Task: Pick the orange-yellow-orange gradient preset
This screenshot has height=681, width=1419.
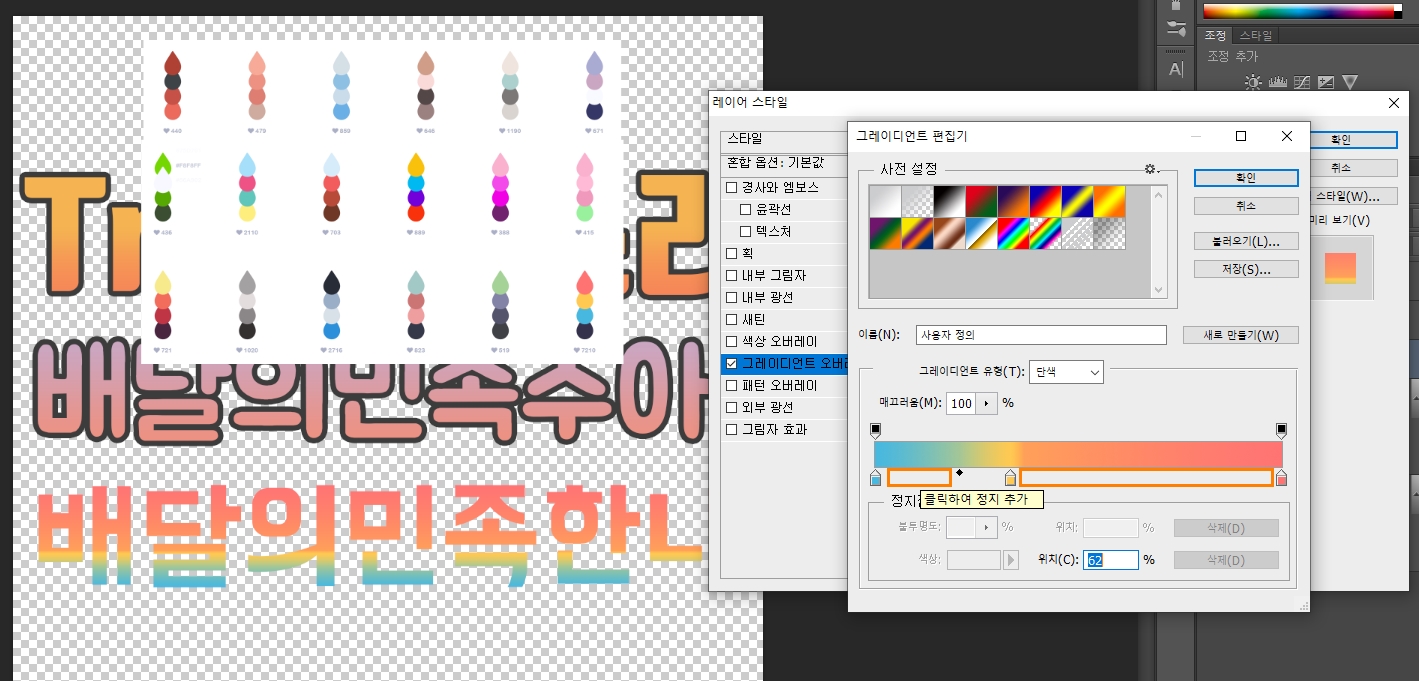Action: tap(1109, 202)
